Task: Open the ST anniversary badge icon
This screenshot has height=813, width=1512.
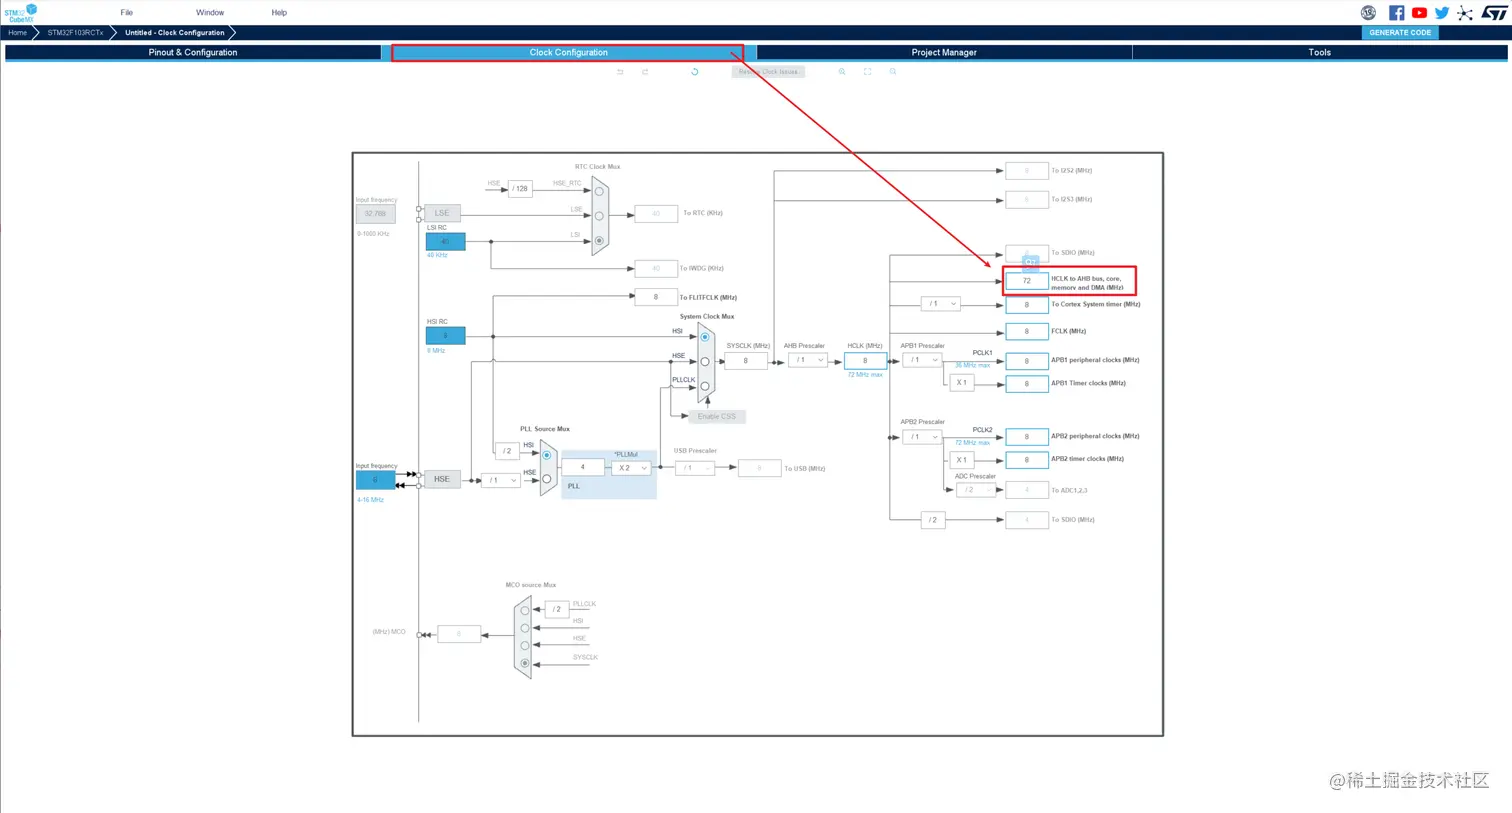Action: point(1368,13)
